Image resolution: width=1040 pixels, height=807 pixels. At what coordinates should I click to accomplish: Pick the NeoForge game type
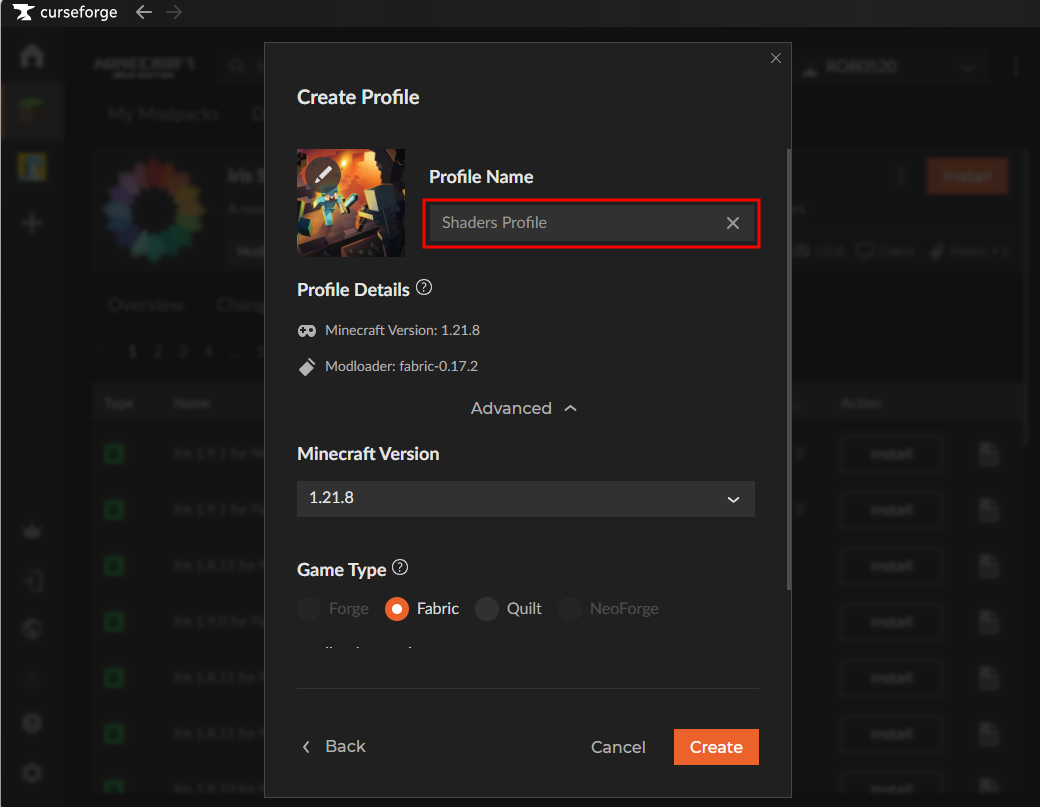click(x=609, y=609)
